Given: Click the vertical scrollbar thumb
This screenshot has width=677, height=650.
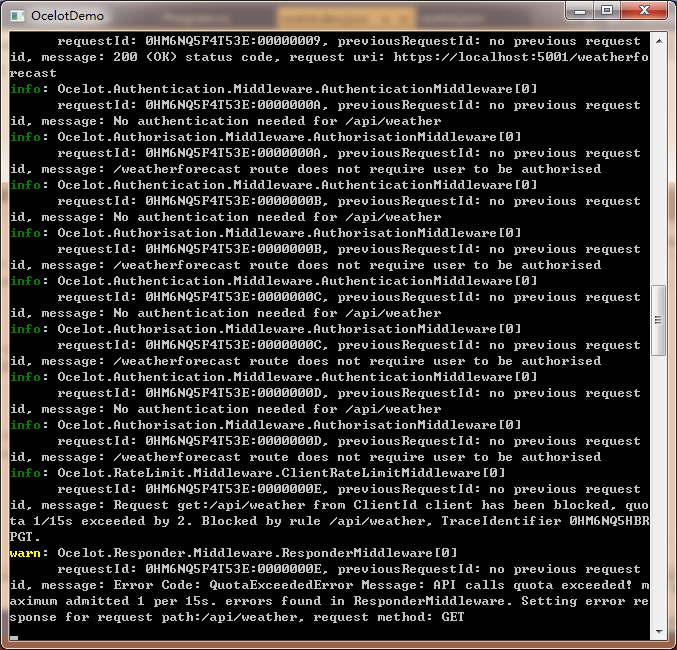Looking at the screenshot, I should [x=658, y=320].
